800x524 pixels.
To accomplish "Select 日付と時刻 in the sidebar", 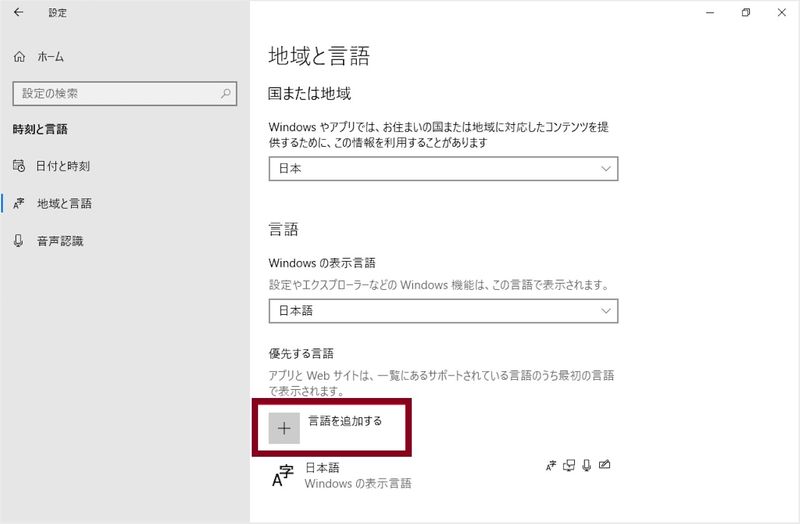I will tap(62, 166).
